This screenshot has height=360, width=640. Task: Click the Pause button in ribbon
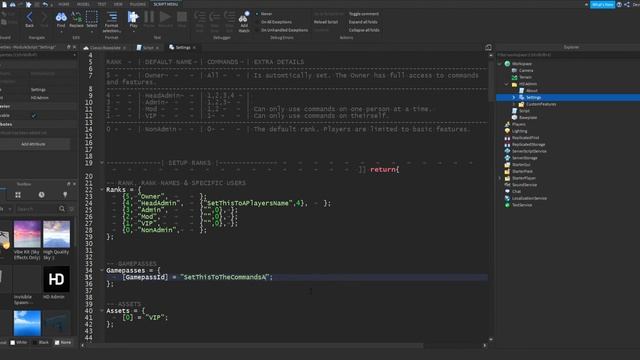(149, 17)
